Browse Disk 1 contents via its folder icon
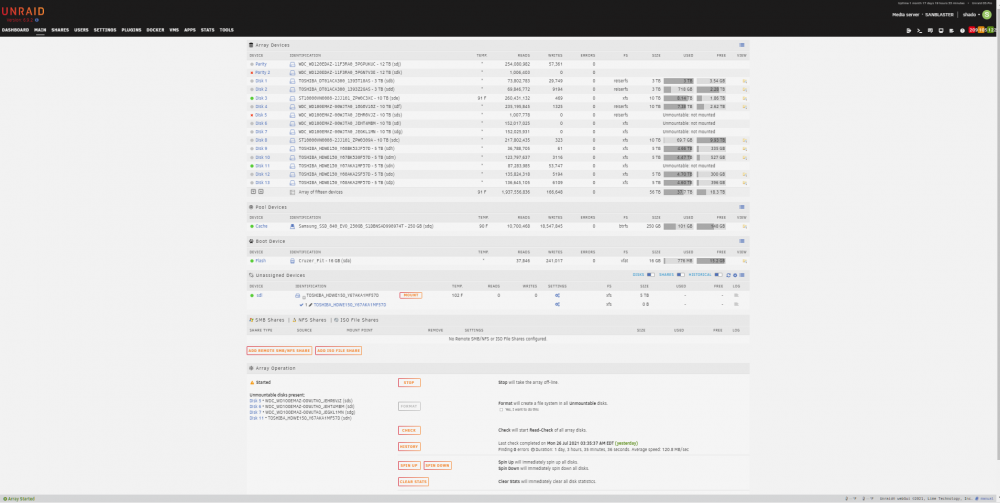The image size is (1000, 503). pos(744,82)
